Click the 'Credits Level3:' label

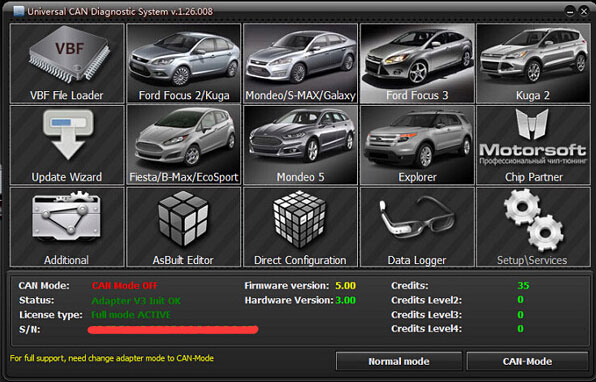(426, 315)
